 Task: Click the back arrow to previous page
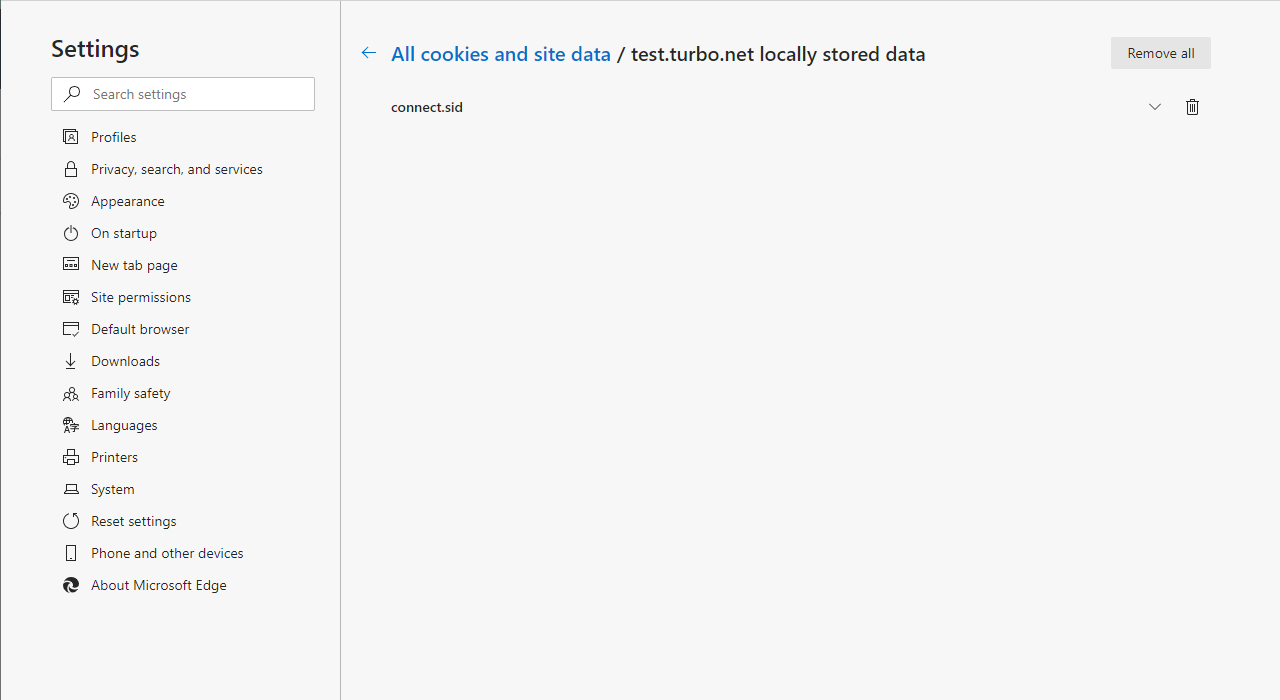click(368, 53)
